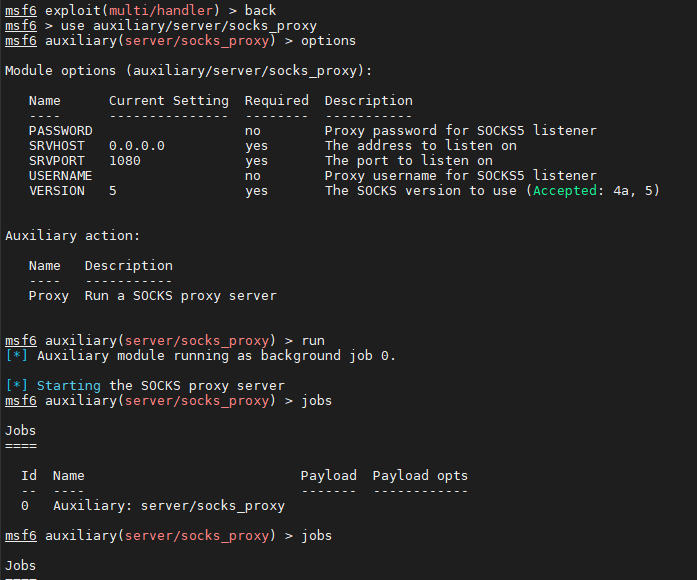Viewport: 697px width, 580px height.
Task: Click 'Description' header in module options table
Action: click(x=369, y=101)
